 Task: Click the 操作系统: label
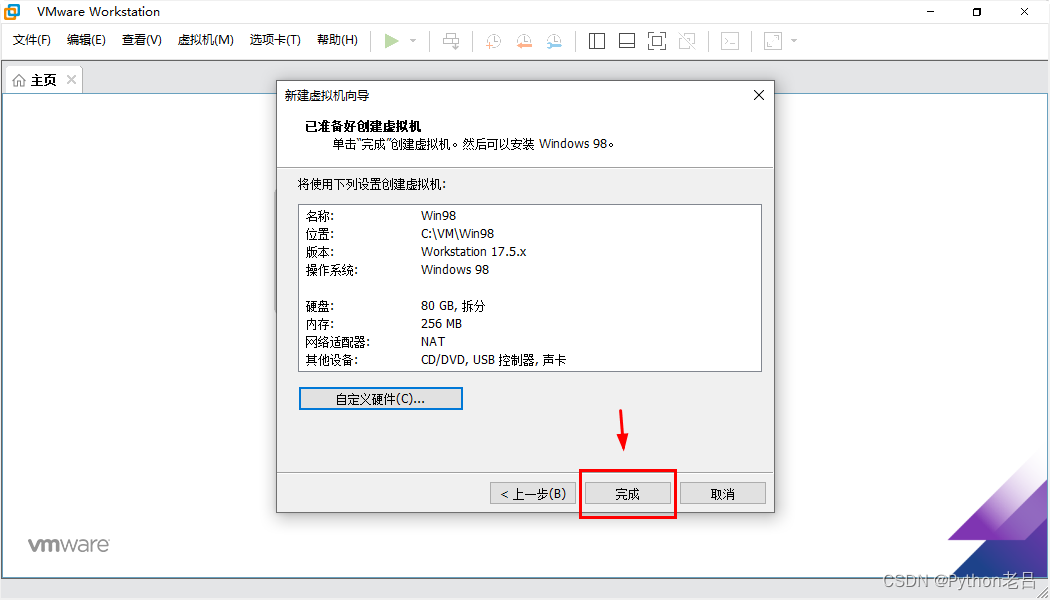331,270
